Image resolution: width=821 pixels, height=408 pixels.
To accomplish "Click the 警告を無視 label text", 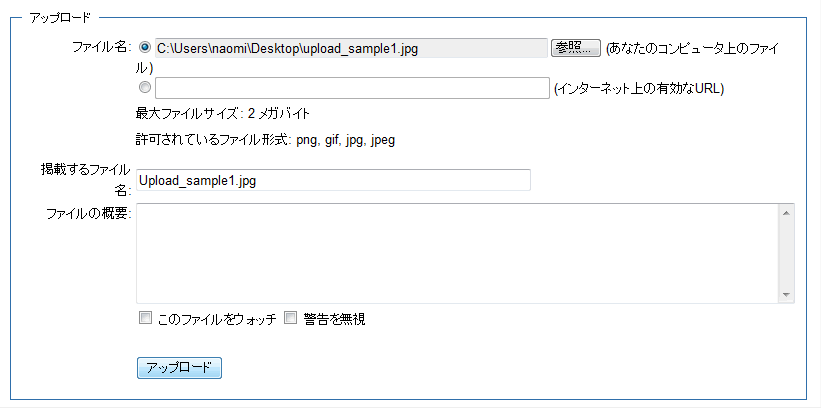I will point(334,319).
